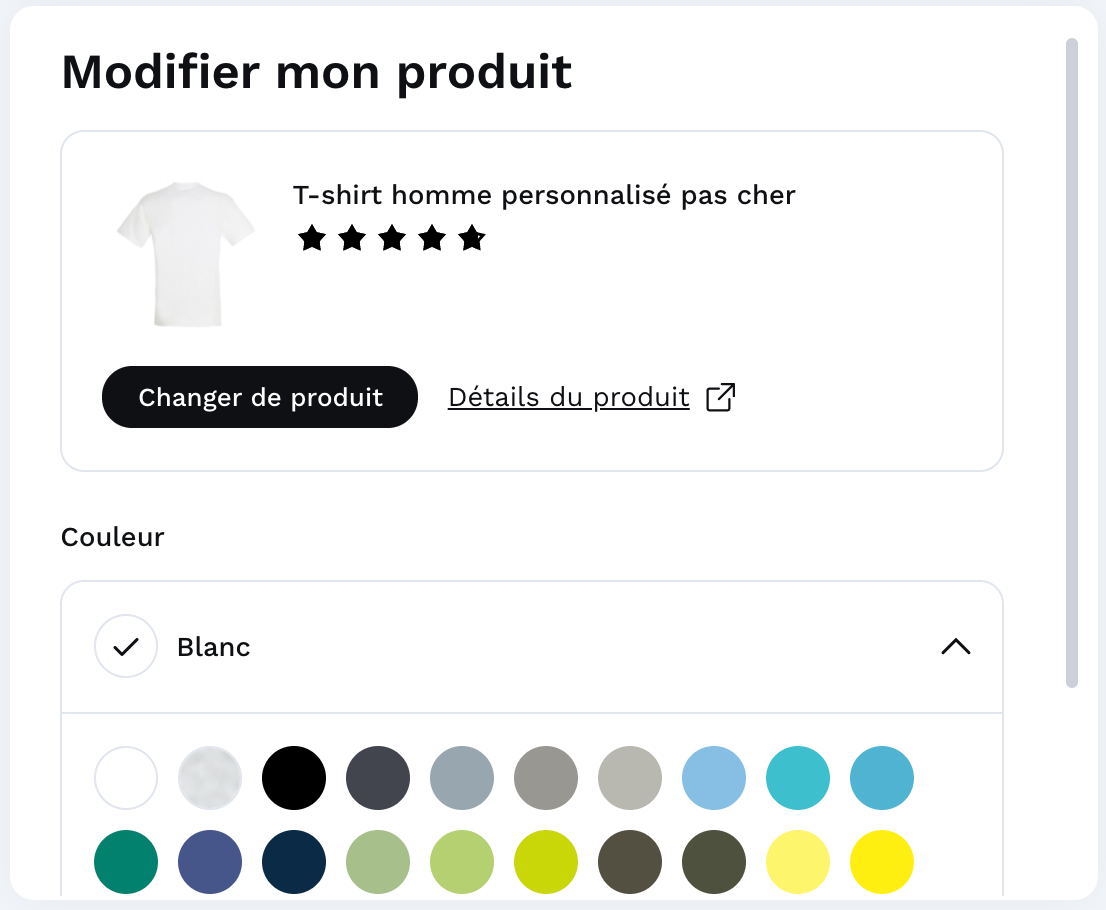Choose the dark navy swatch
1106x910 pixels.
tap(294, 860)
